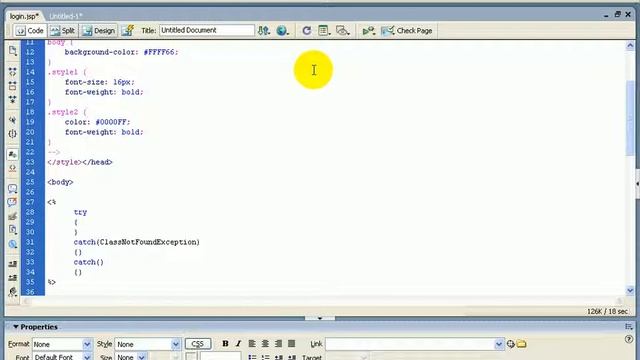Justify text in Properties panel
Viewport: 640px width, 360px height.
click(x=291, y=344)
